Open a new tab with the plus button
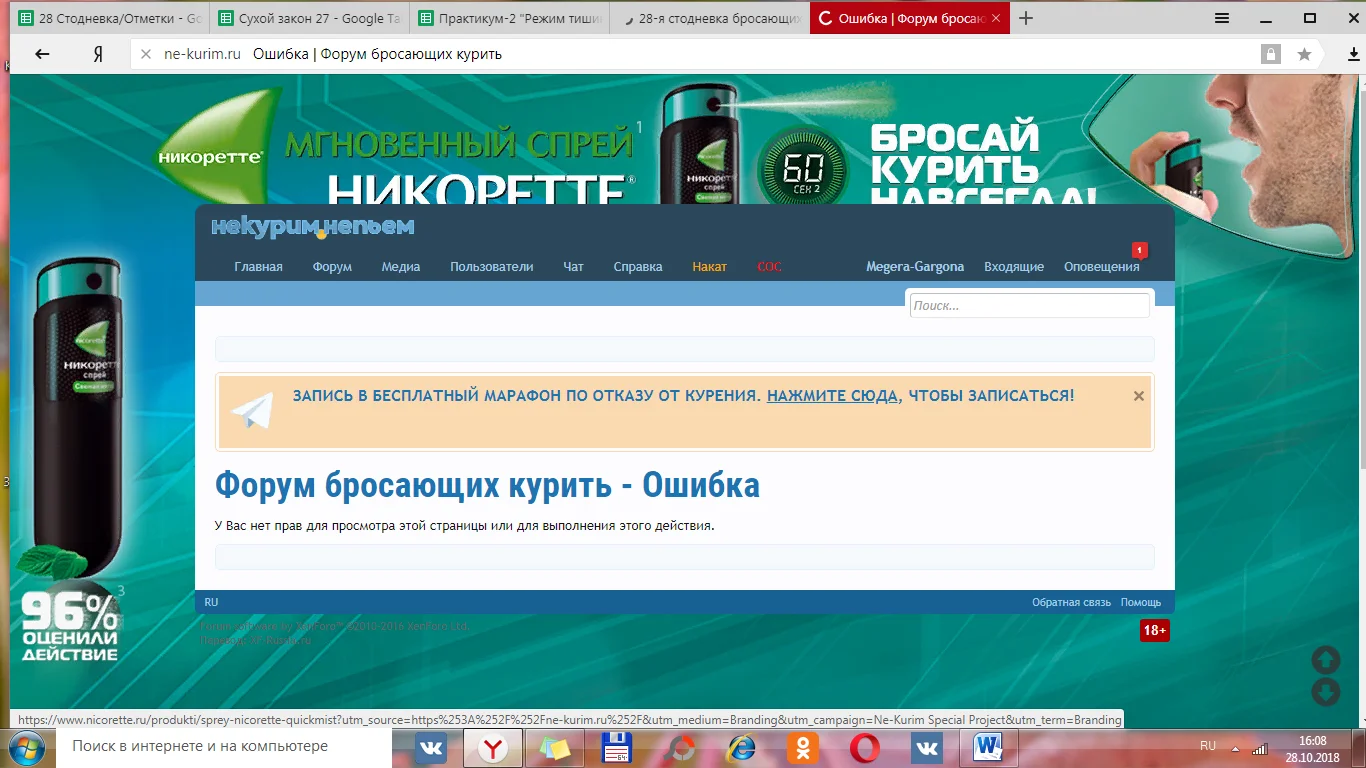1366x768 pixels. point(1025,18)
